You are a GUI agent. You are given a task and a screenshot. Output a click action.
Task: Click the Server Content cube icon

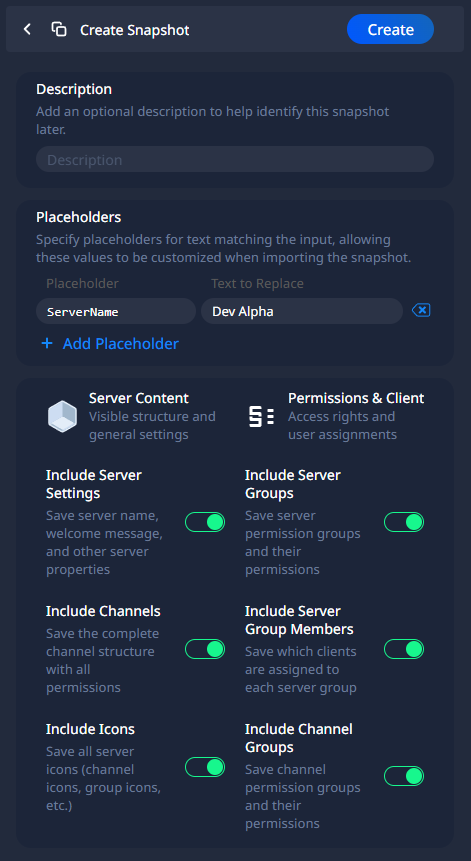(63, 416)
